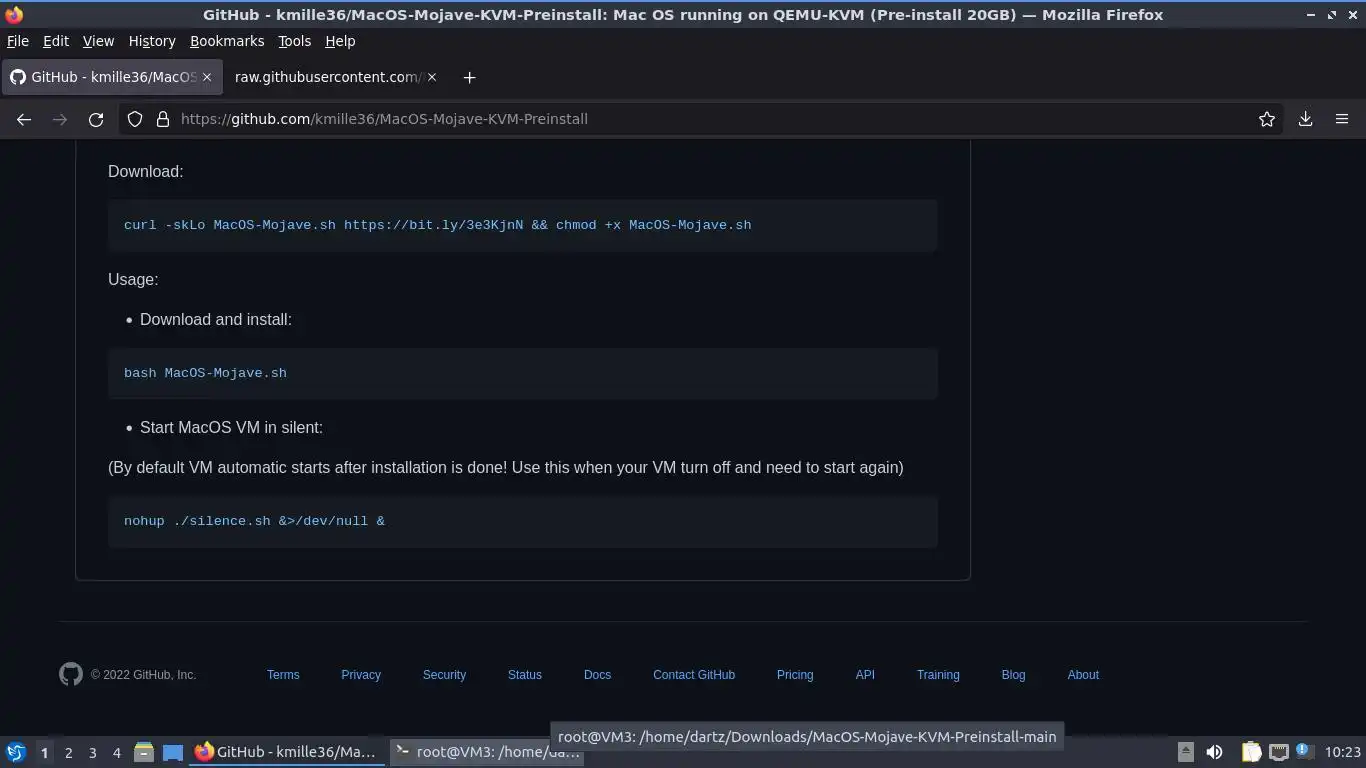The image size is (1366, 768).
Task: Click the curl -skLo download command text
Action: click(x=437, y=225)
